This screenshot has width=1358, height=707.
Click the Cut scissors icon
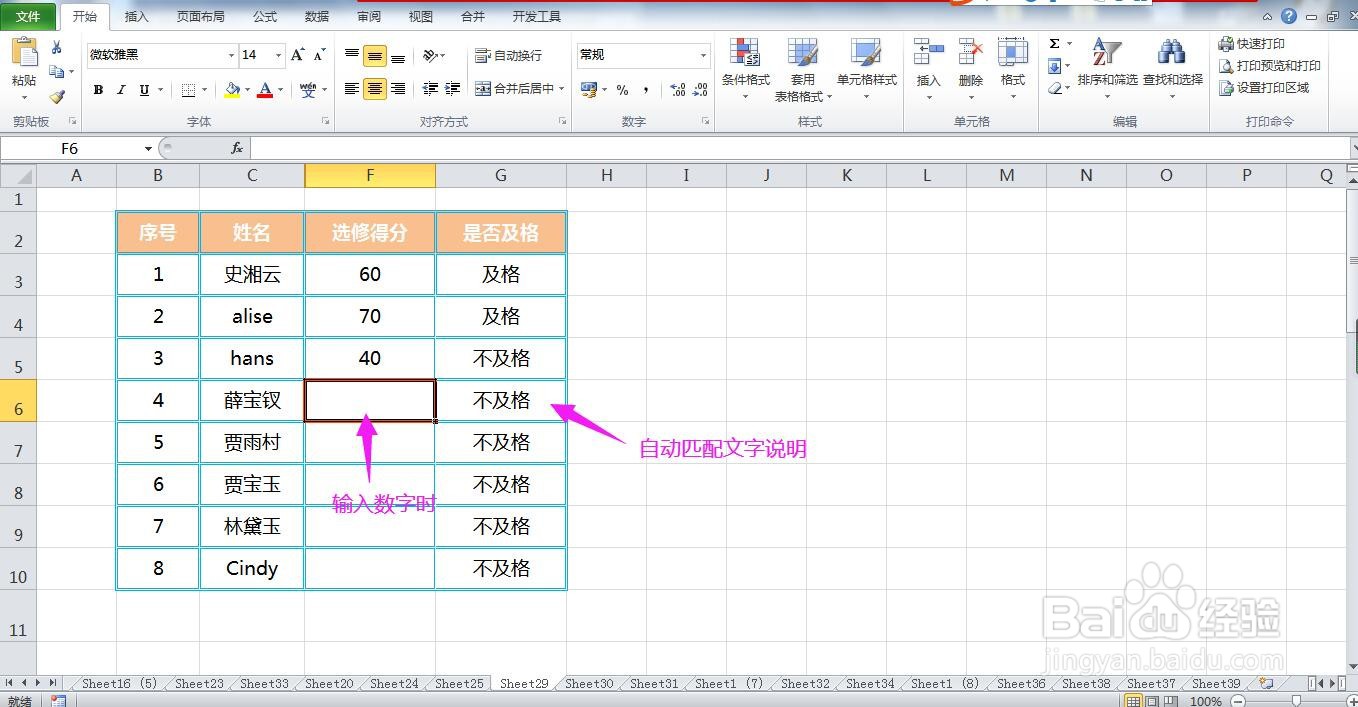(57, 47)
